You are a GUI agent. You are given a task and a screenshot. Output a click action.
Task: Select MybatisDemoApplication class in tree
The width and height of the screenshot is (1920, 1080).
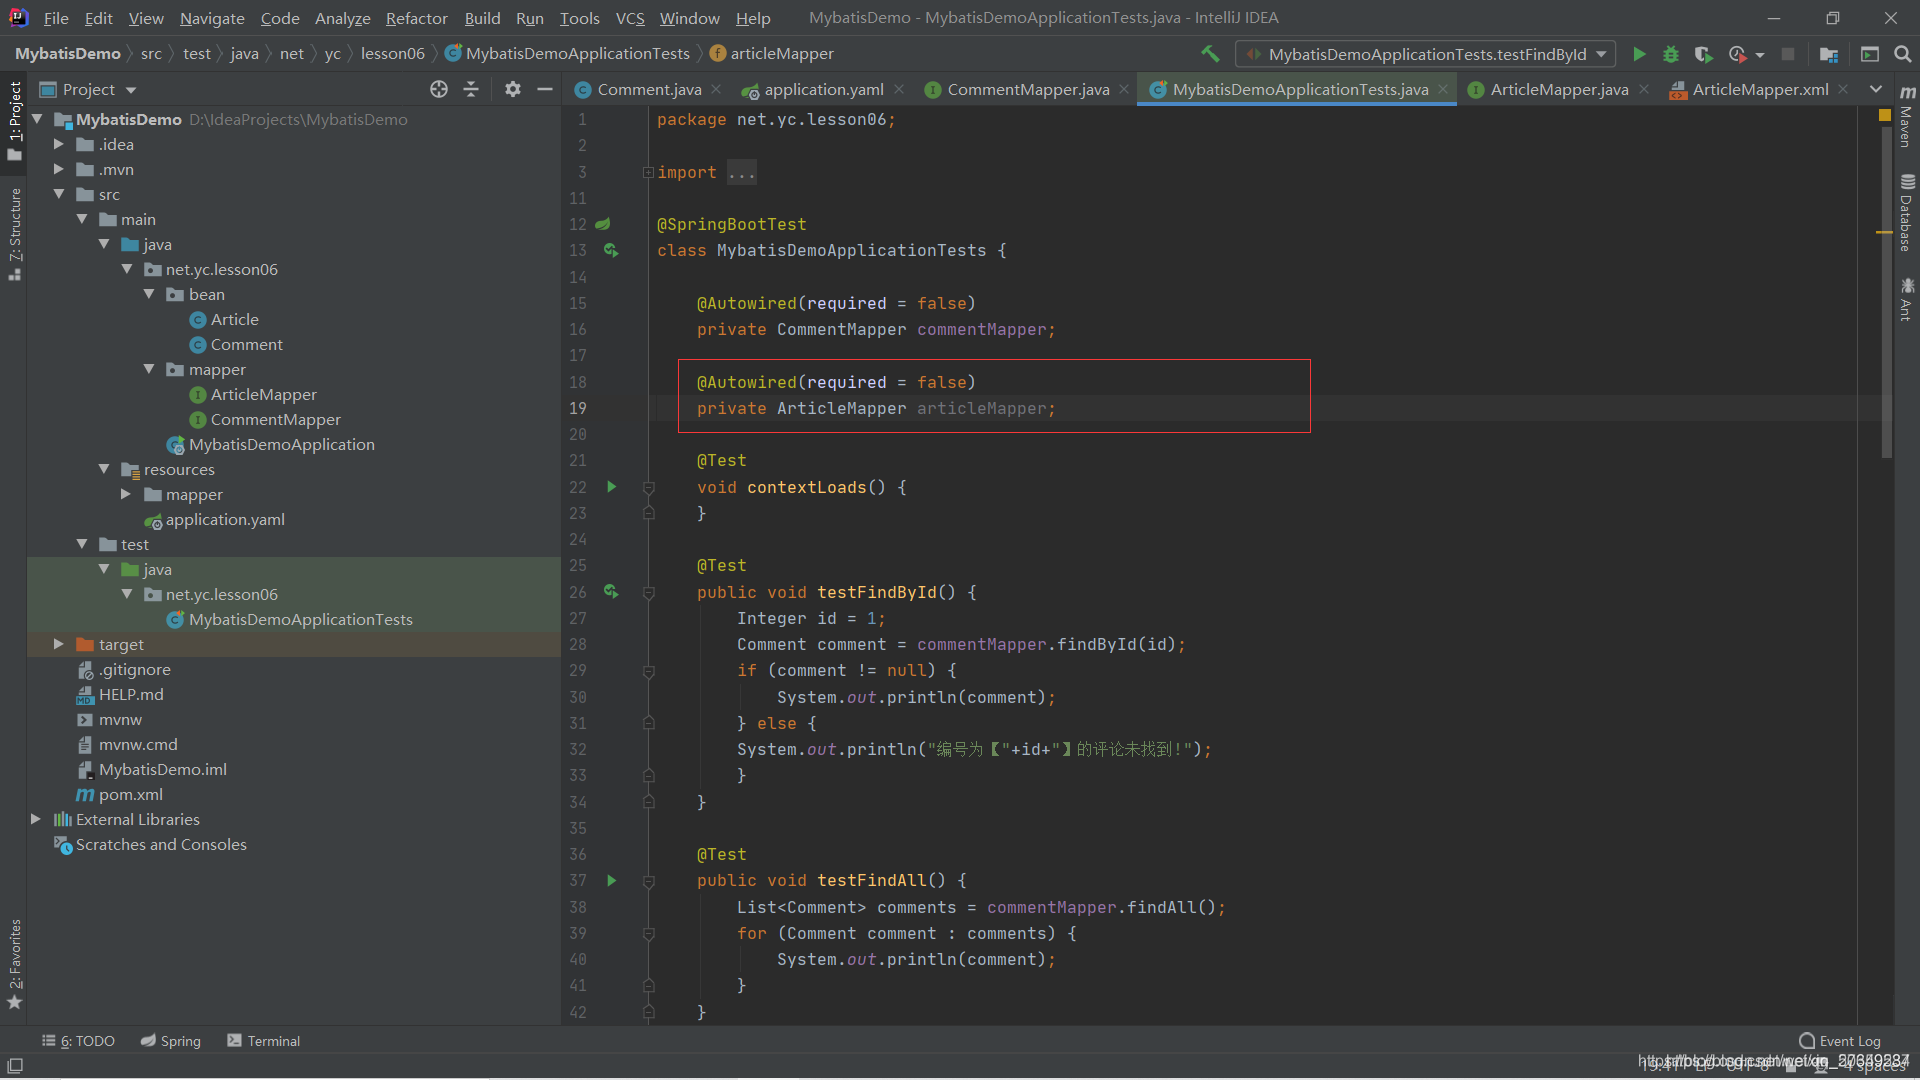(281, 444)
